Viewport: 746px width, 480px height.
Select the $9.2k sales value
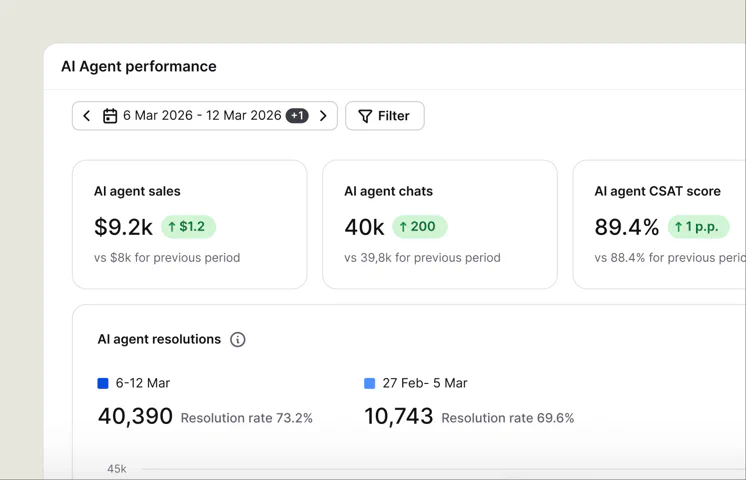pos(123,227)
